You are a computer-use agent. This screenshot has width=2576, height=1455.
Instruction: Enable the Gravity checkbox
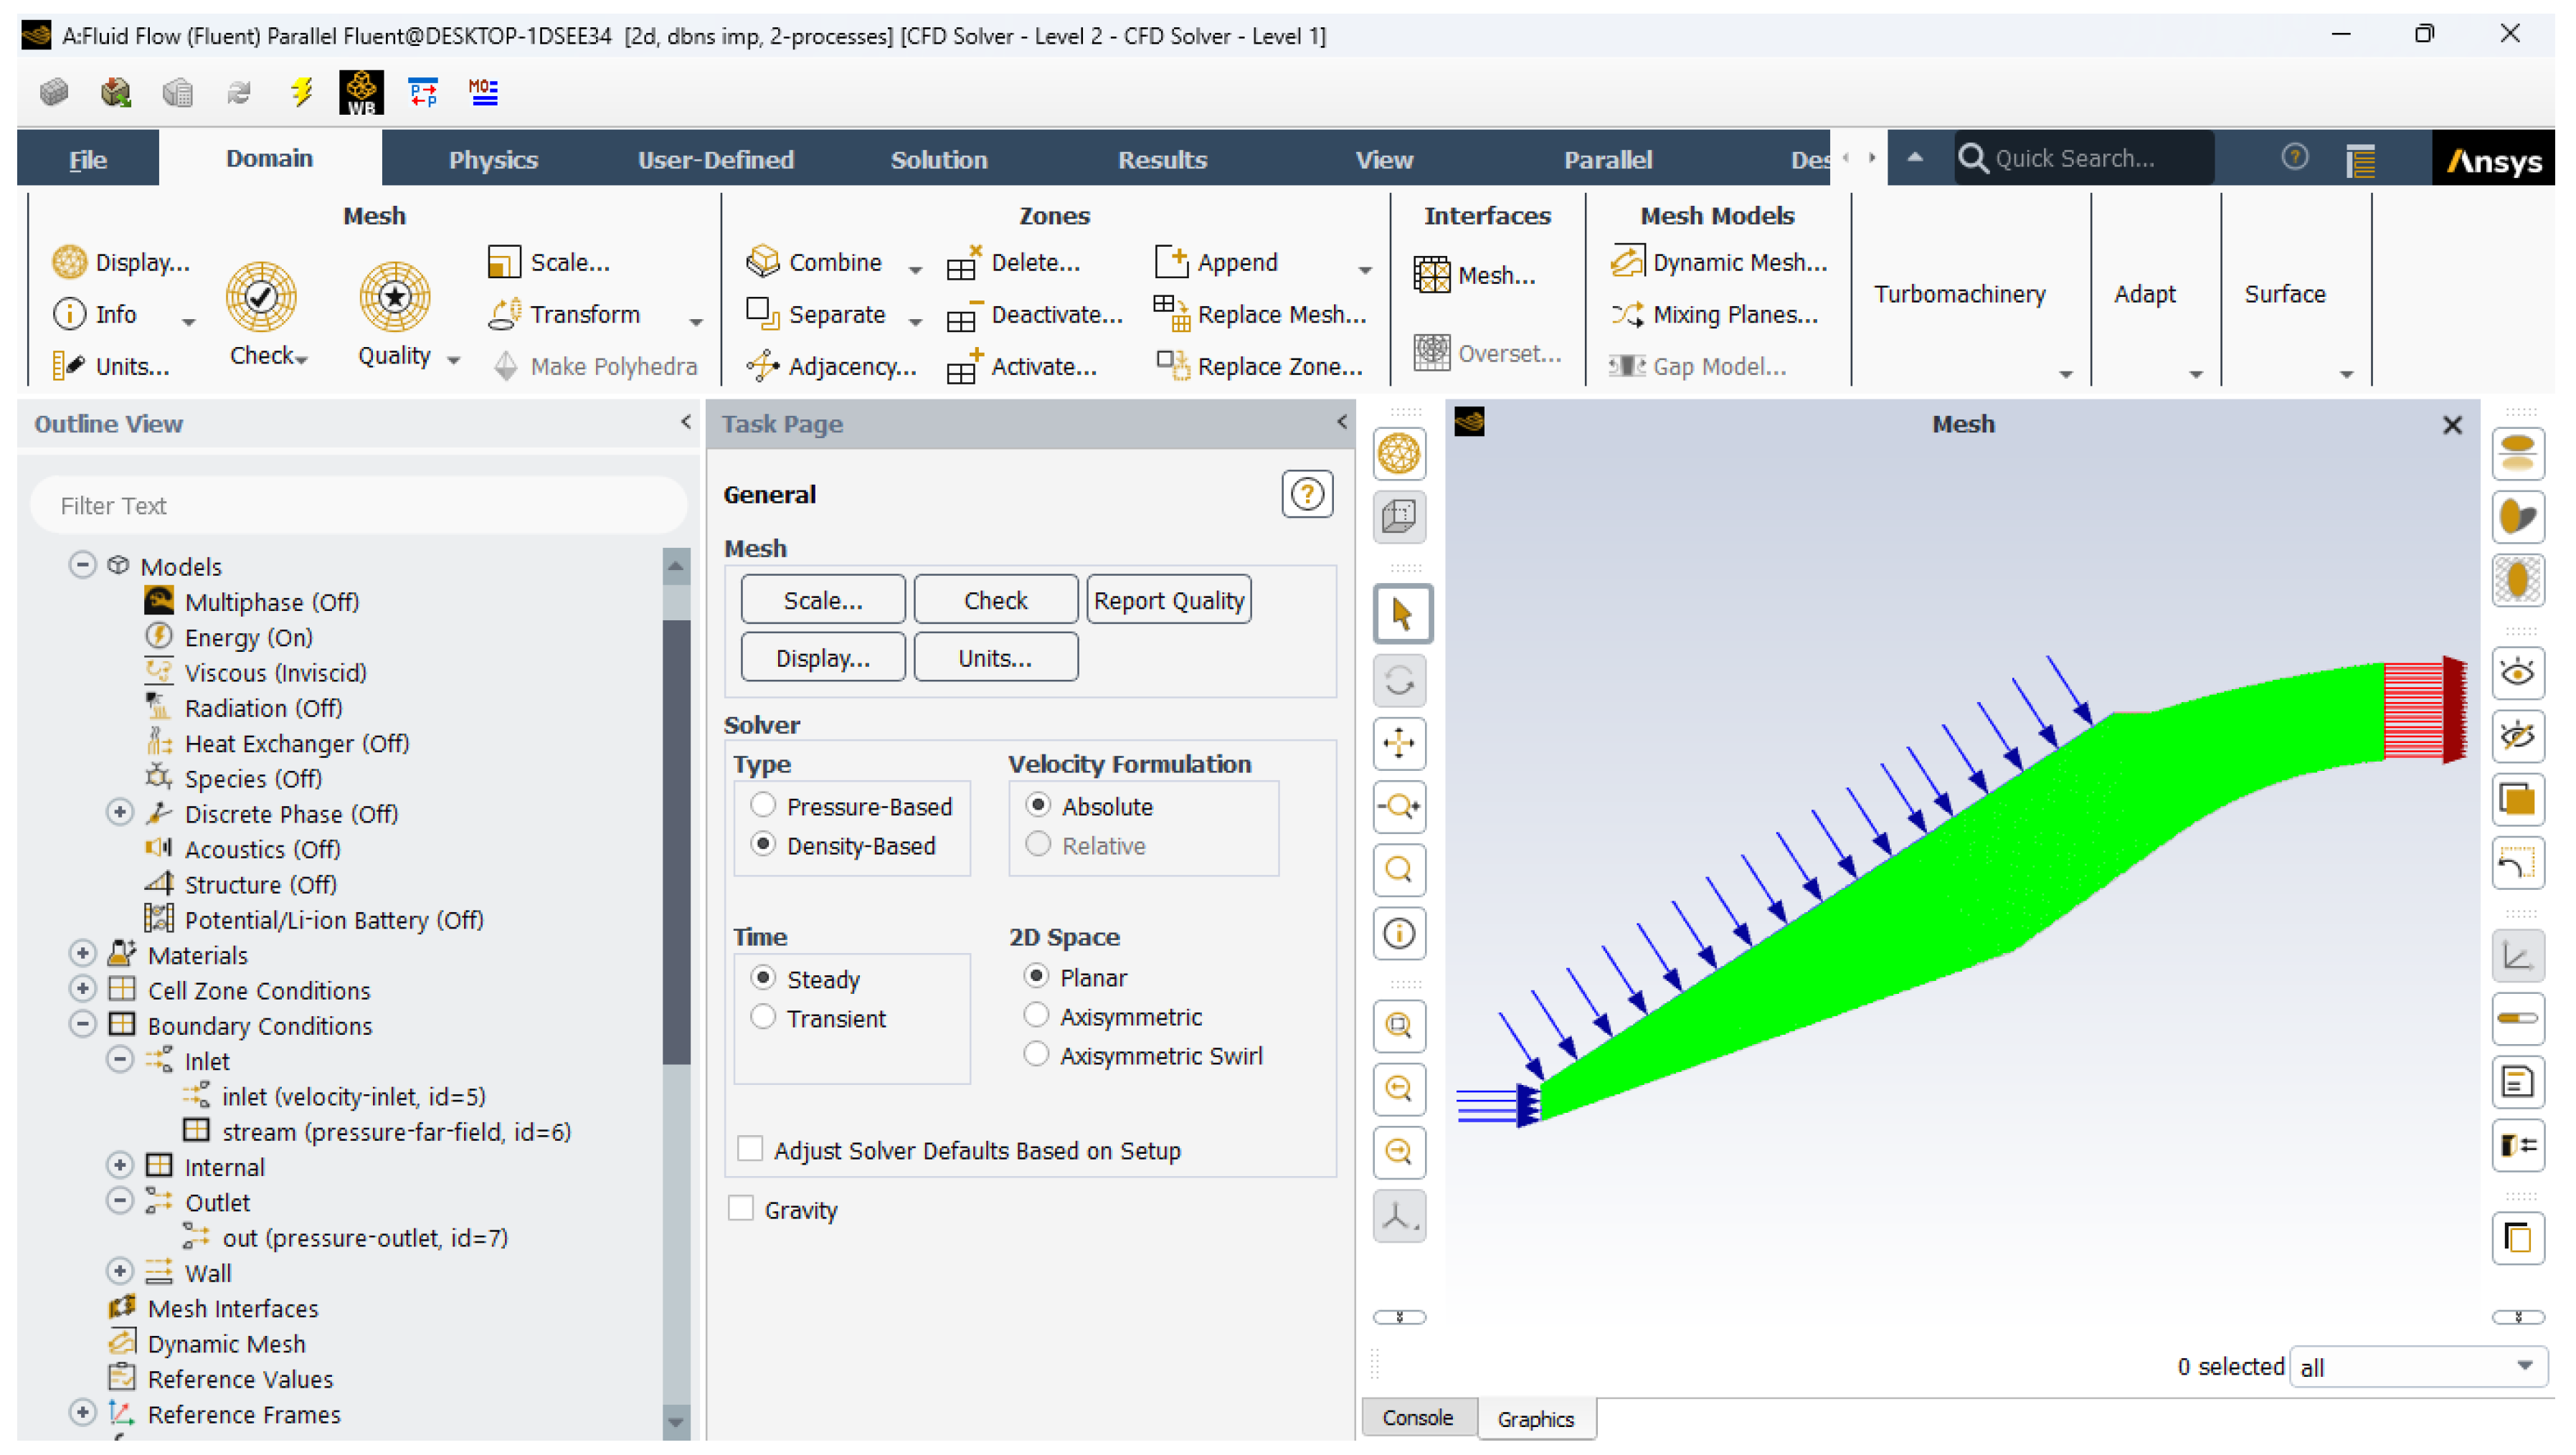[x=741, y=1209]
